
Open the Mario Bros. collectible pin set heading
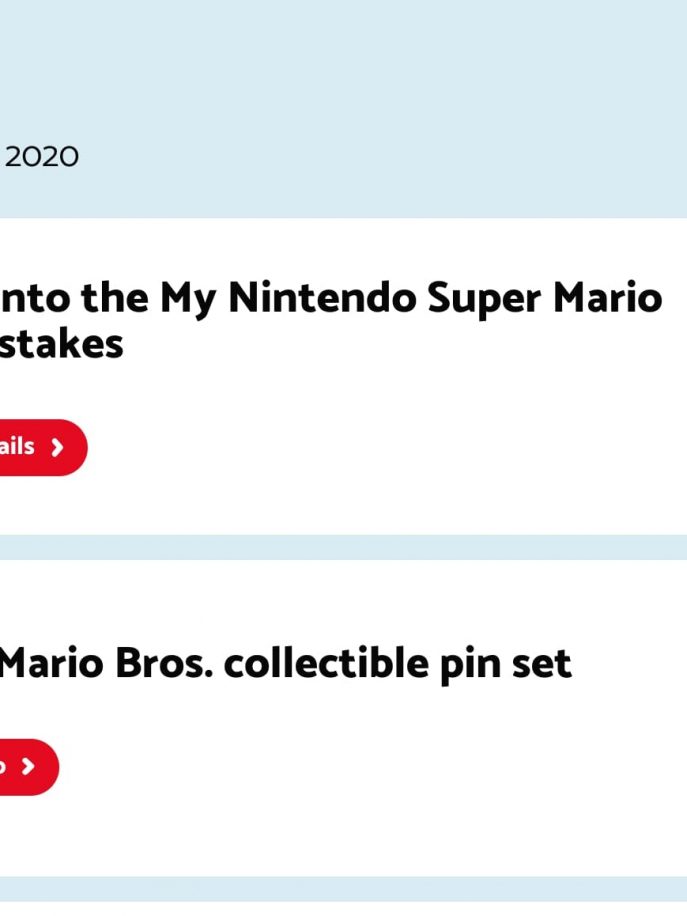(286, 663)
